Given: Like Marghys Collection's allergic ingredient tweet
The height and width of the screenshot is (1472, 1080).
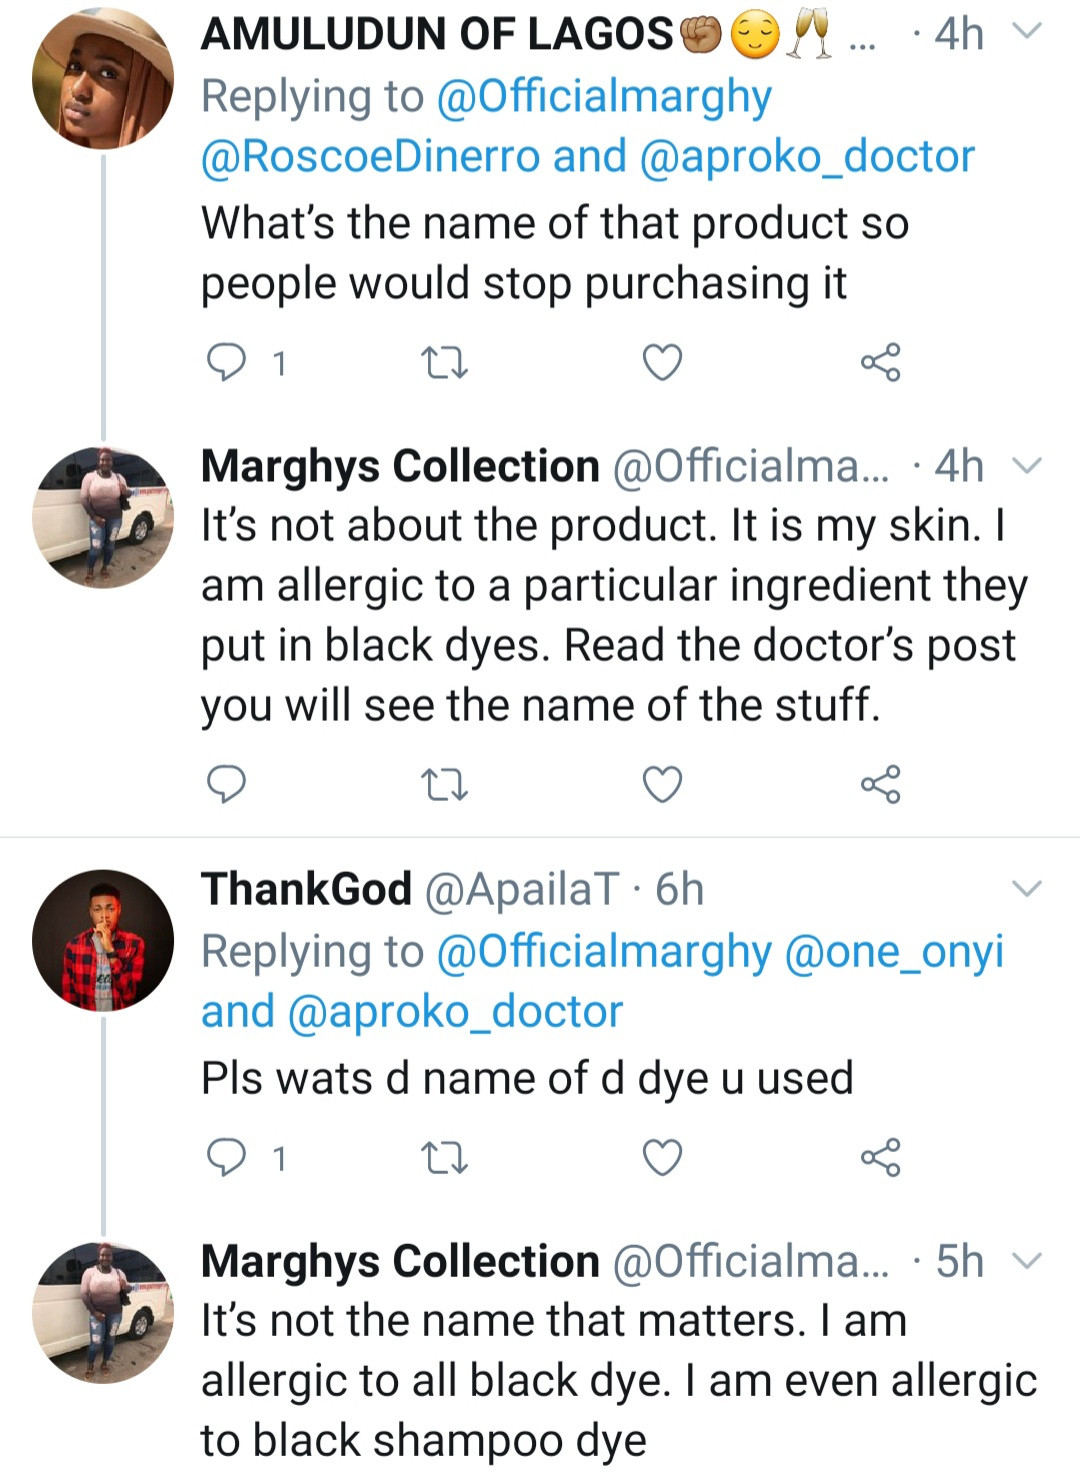Looking at the screenshot, I should click(662, 784).
